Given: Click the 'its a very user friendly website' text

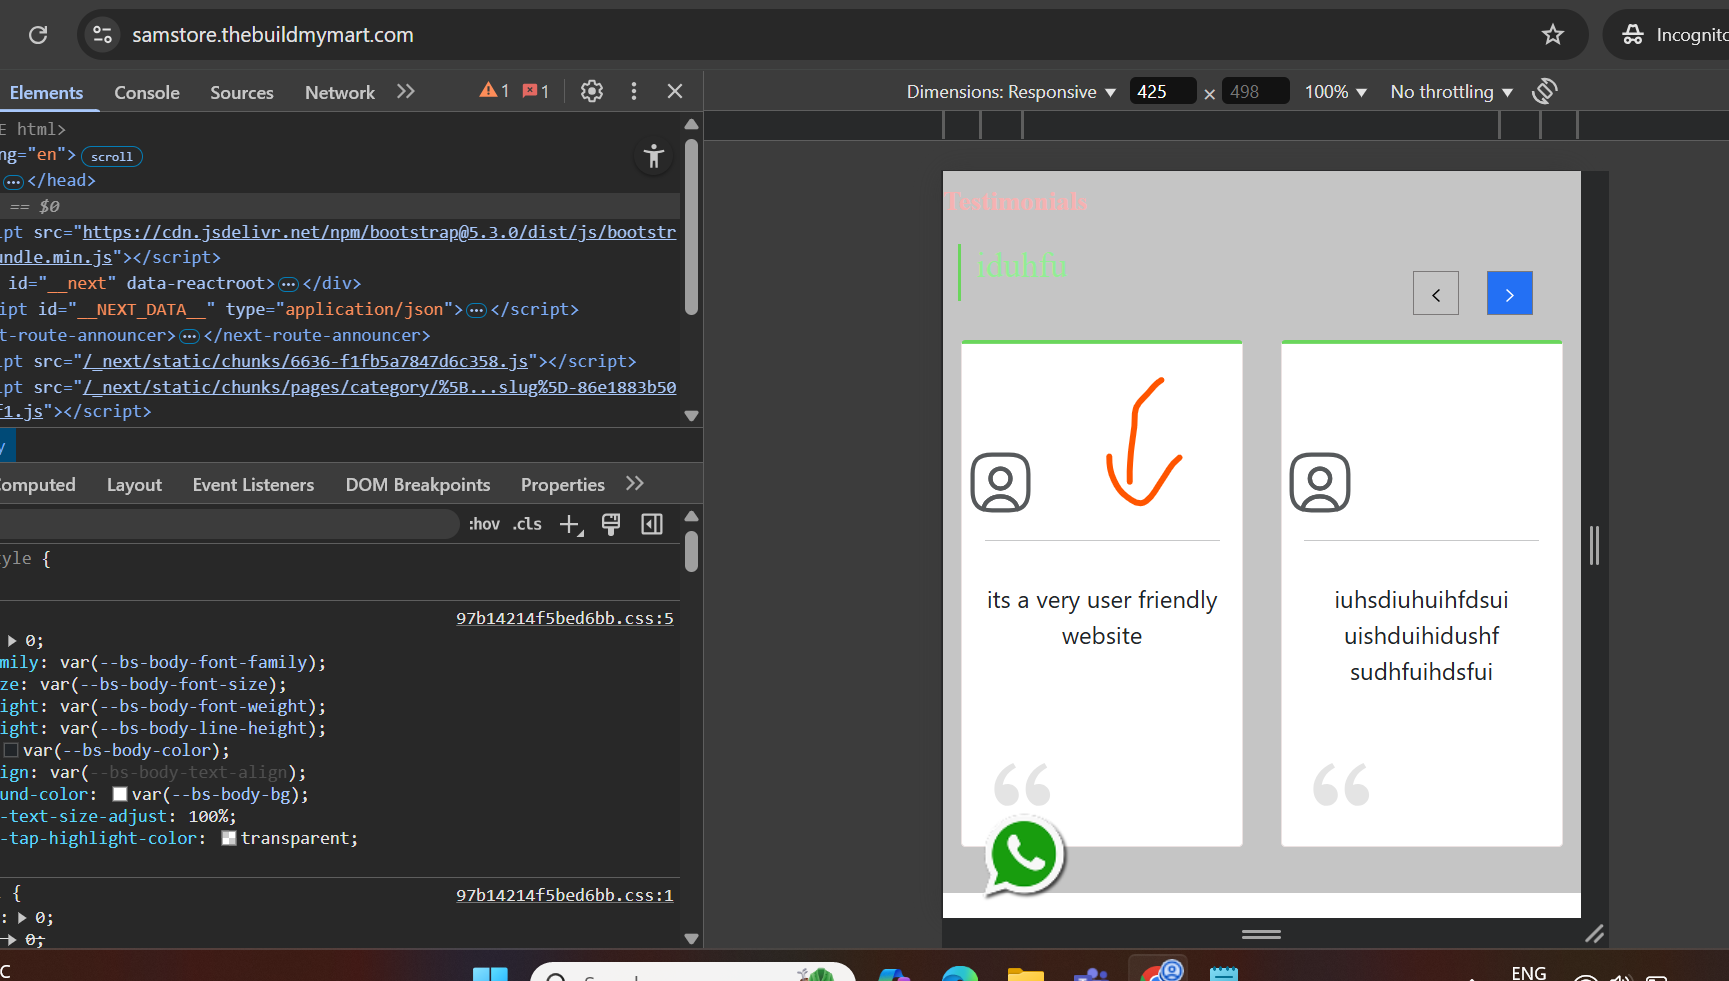Looking at the screenshot, I should point(1102,618).
